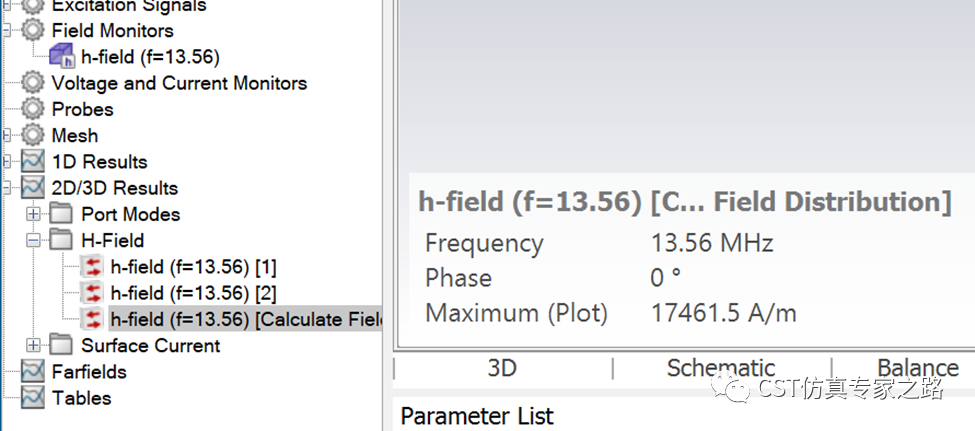
Task: Switch to the 3D view tab
Action: (502, 368)
